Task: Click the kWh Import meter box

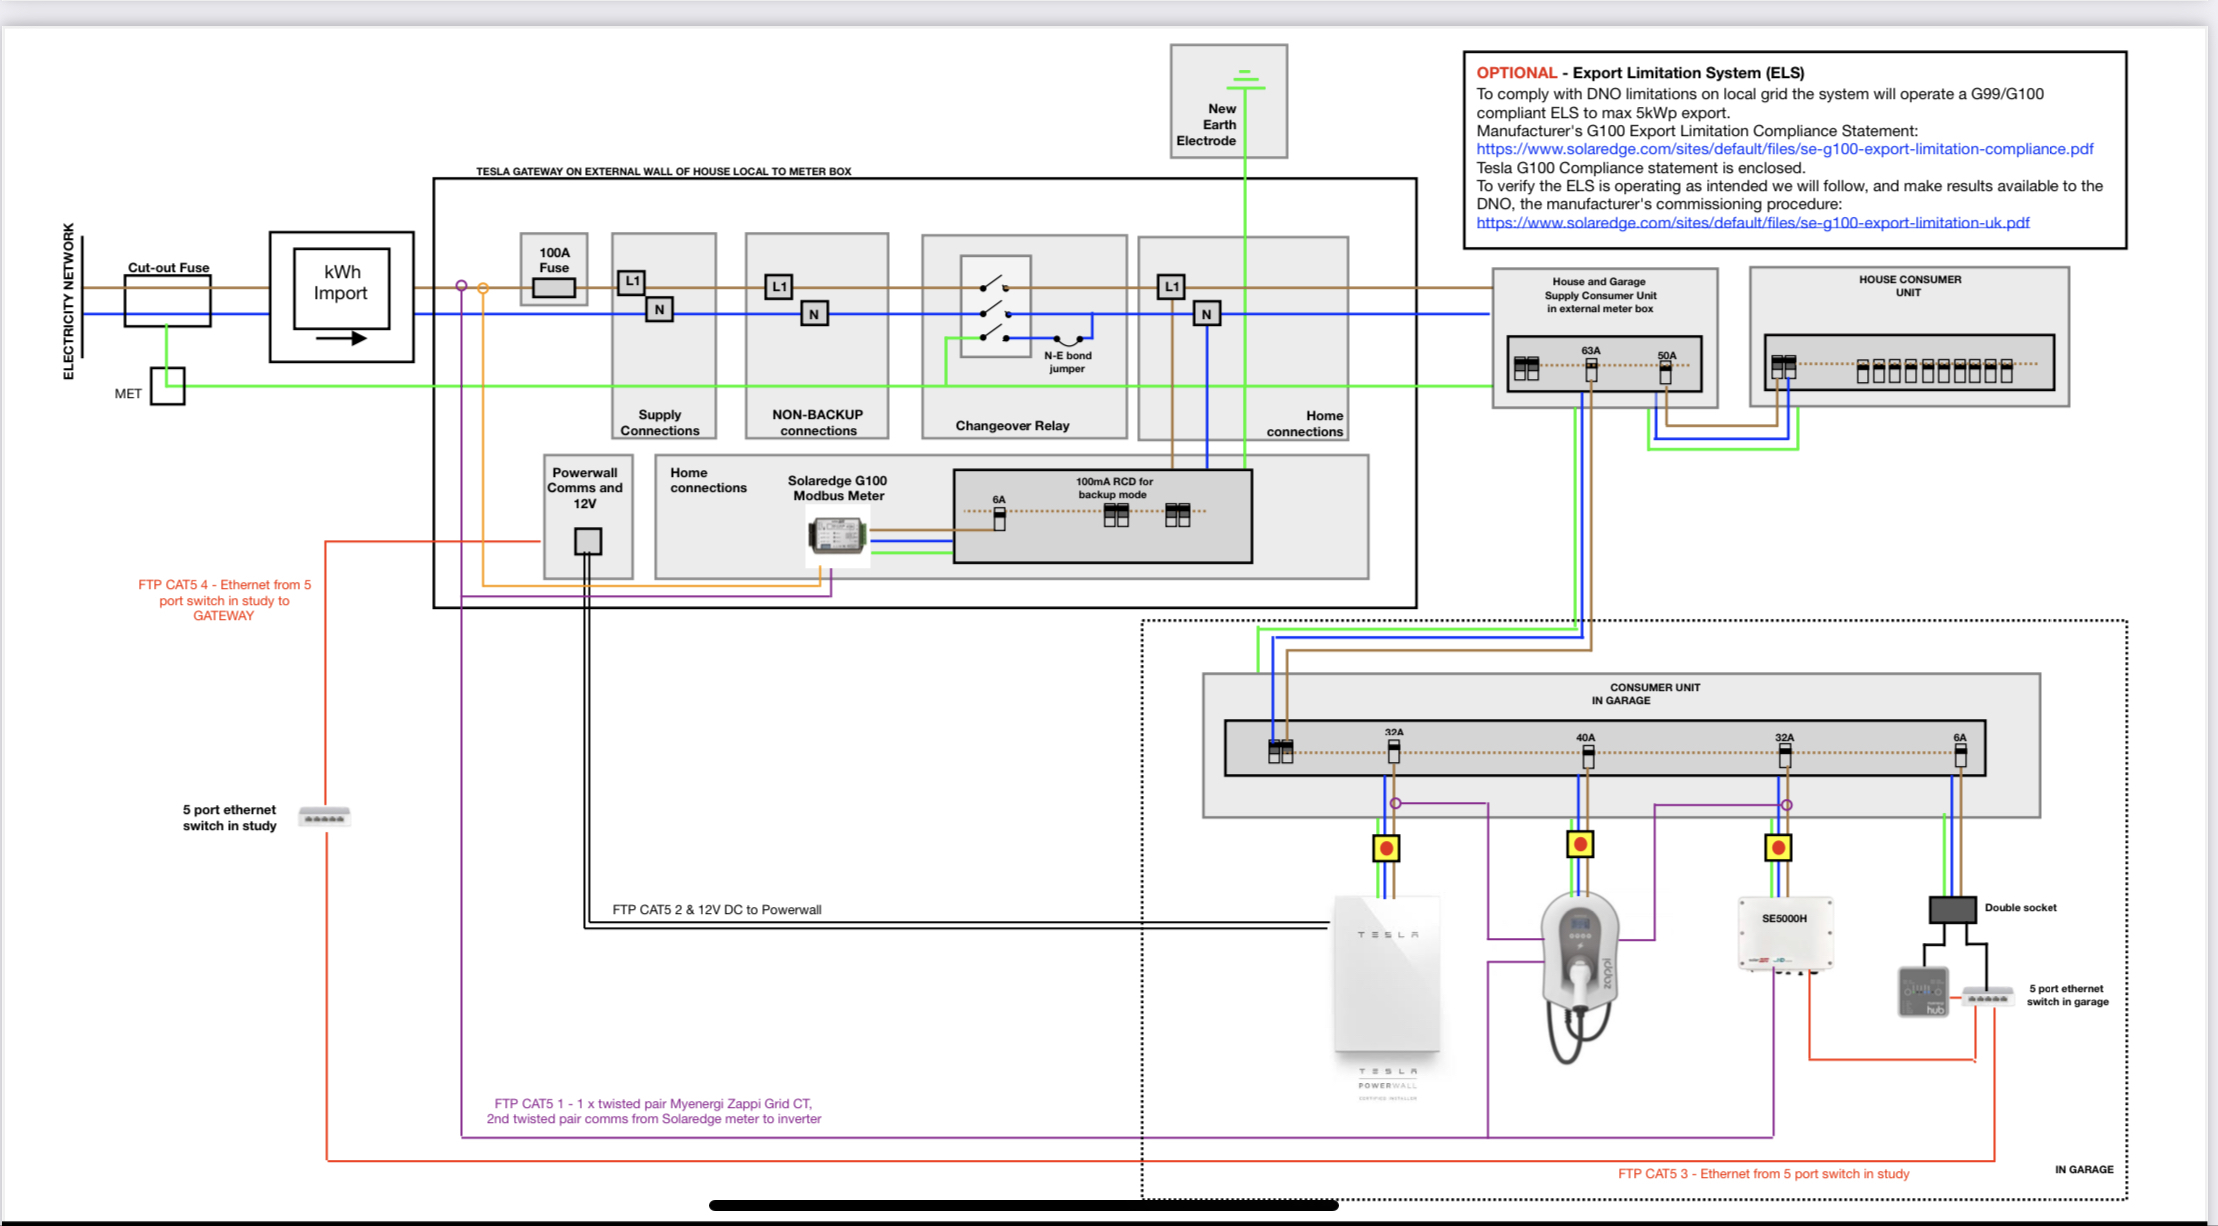Action: point(341,297)
